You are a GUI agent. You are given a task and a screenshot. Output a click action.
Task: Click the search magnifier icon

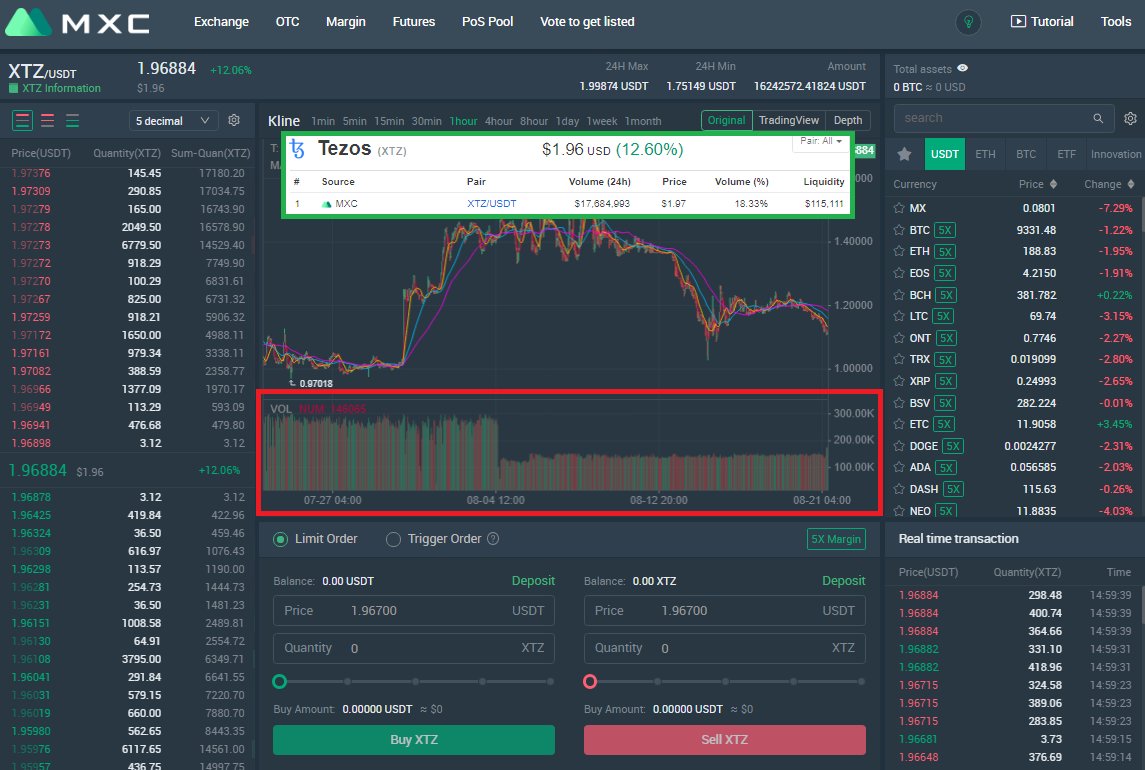click(x=1098, y=118)
